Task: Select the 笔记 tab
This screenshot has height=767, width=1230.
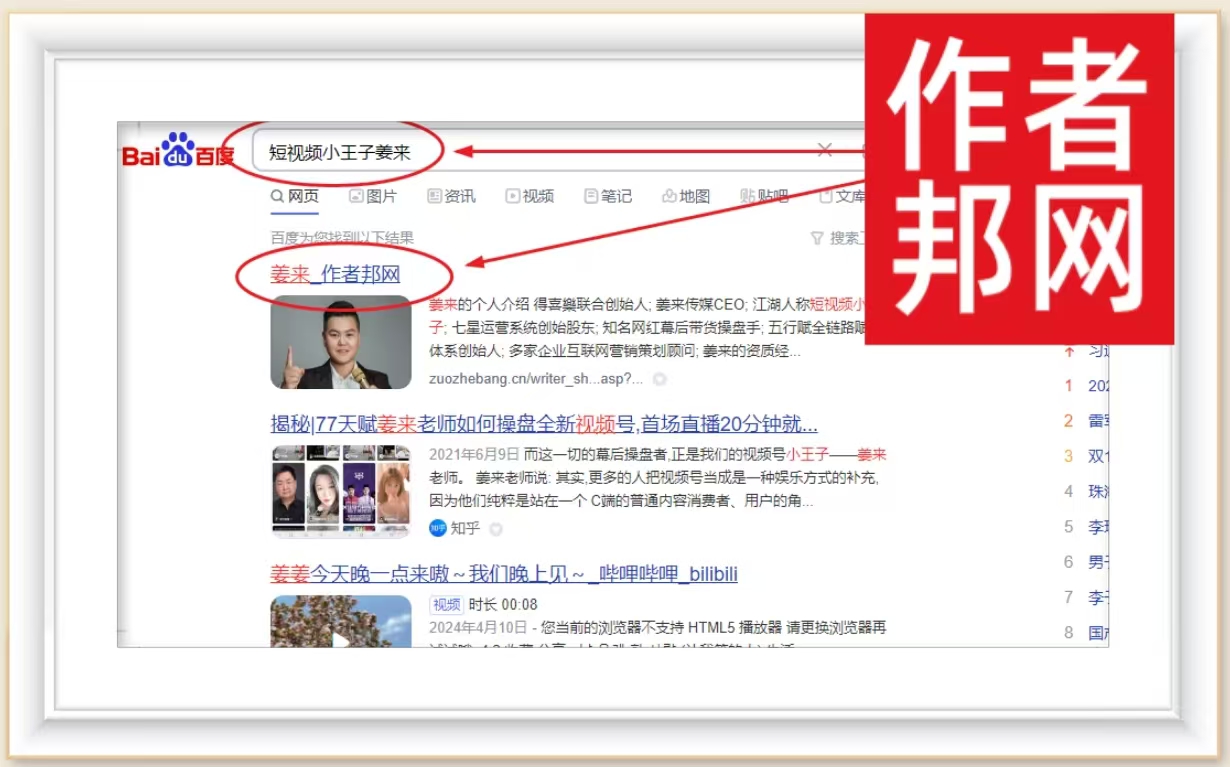Action: [x=608, y=196]
